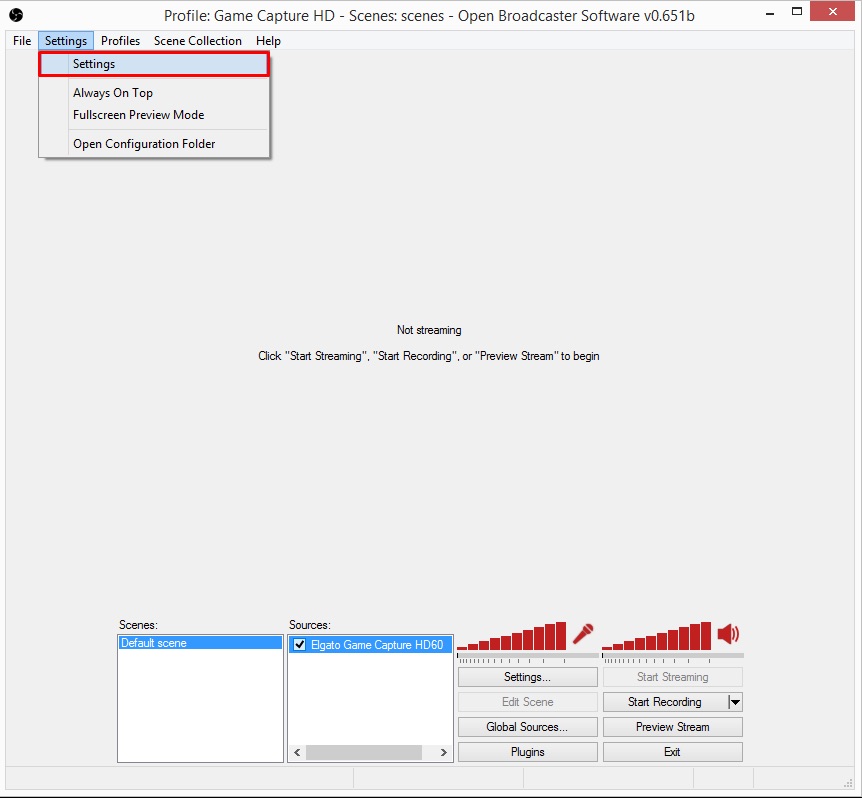Screen dimensions: 862x798
Task: Open the Help menu
Action: pyautogui.click(x=268, y=41)
